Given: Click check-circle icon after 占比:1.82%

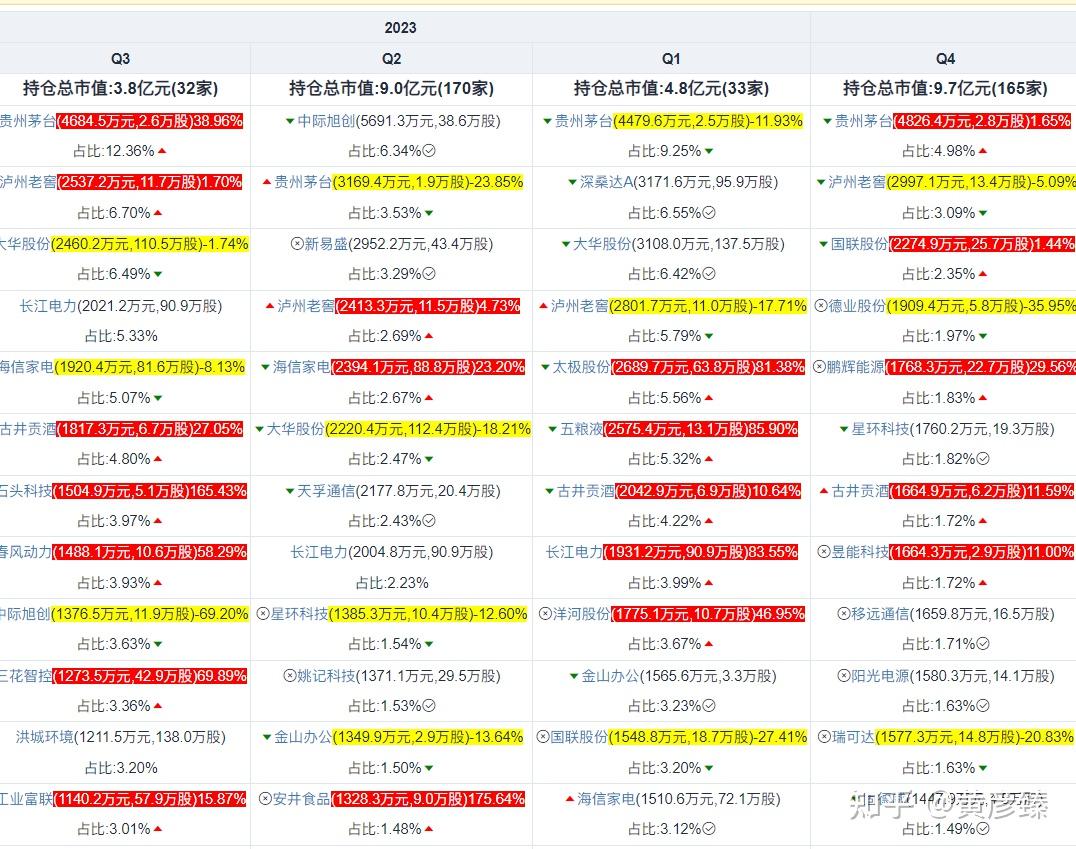Looking at the screenshot, I should [983, 459].
